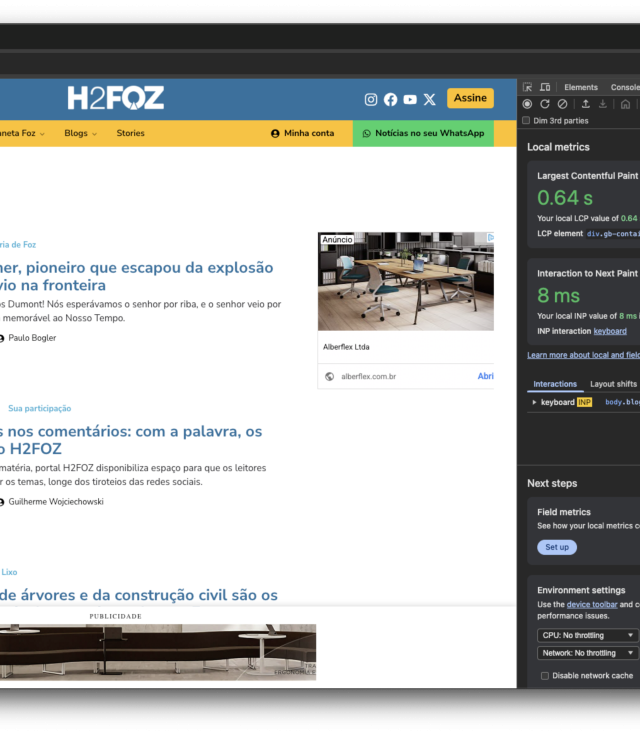640x735 pixels.
Task: Click the upload trace icon
Action: pos(586,104)
